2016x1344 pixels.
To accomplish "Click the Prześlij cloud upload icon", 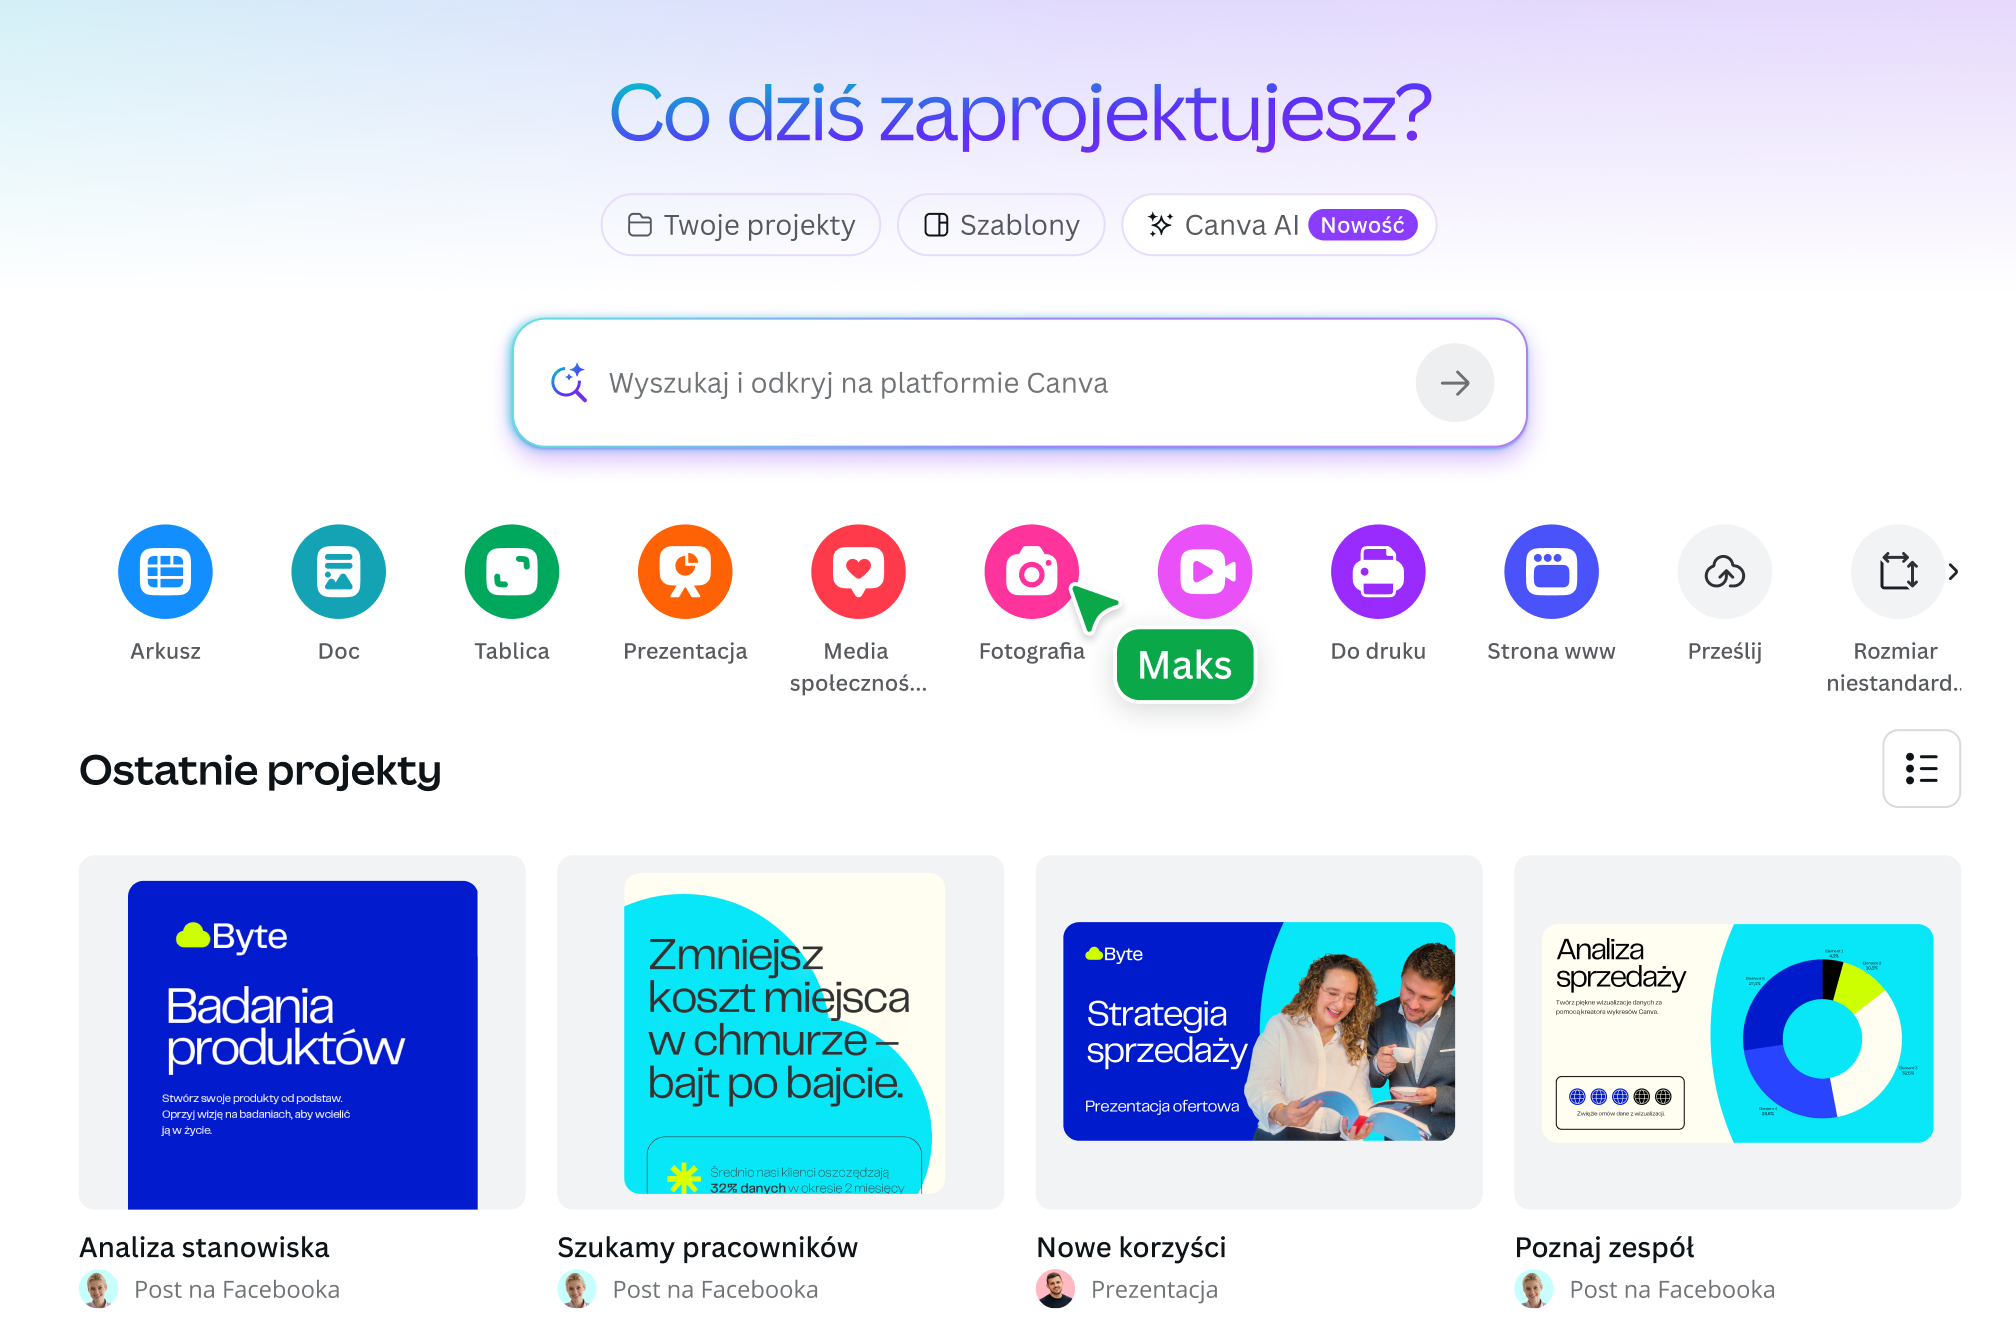I will click(x=1725, y=572).
